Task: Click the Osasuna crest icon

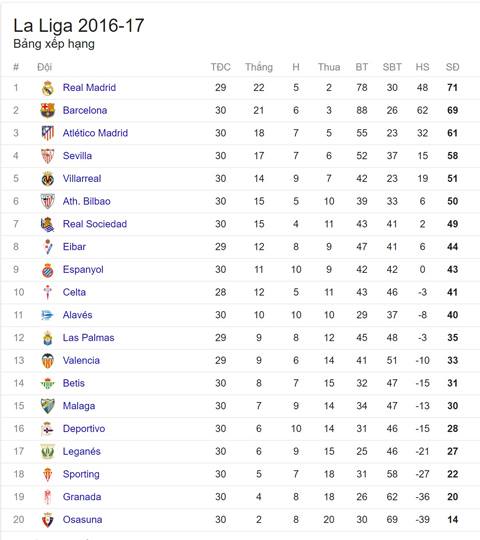Action: pos(48,520)
